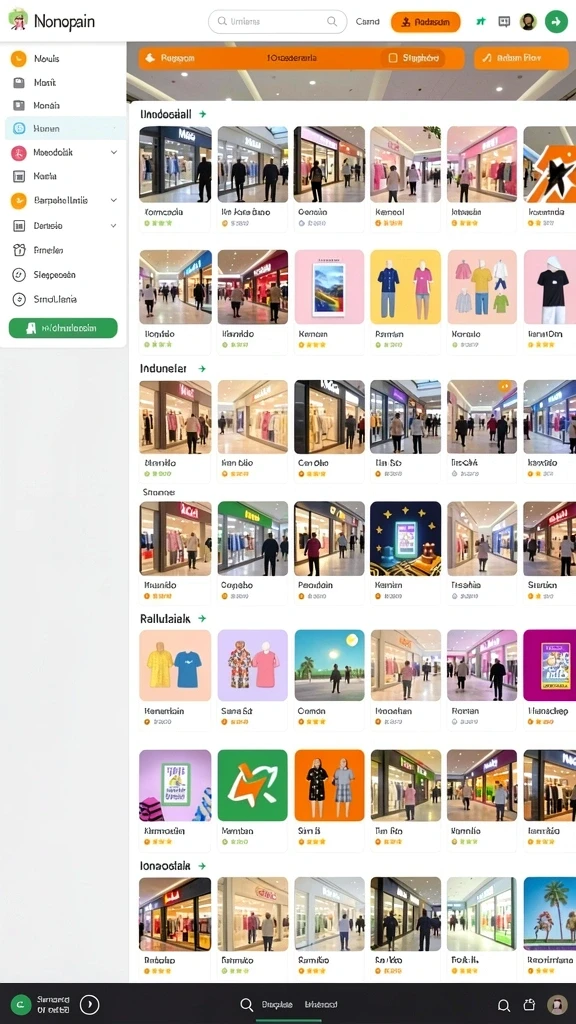Click the orange button with music note icon

(521, 58)
